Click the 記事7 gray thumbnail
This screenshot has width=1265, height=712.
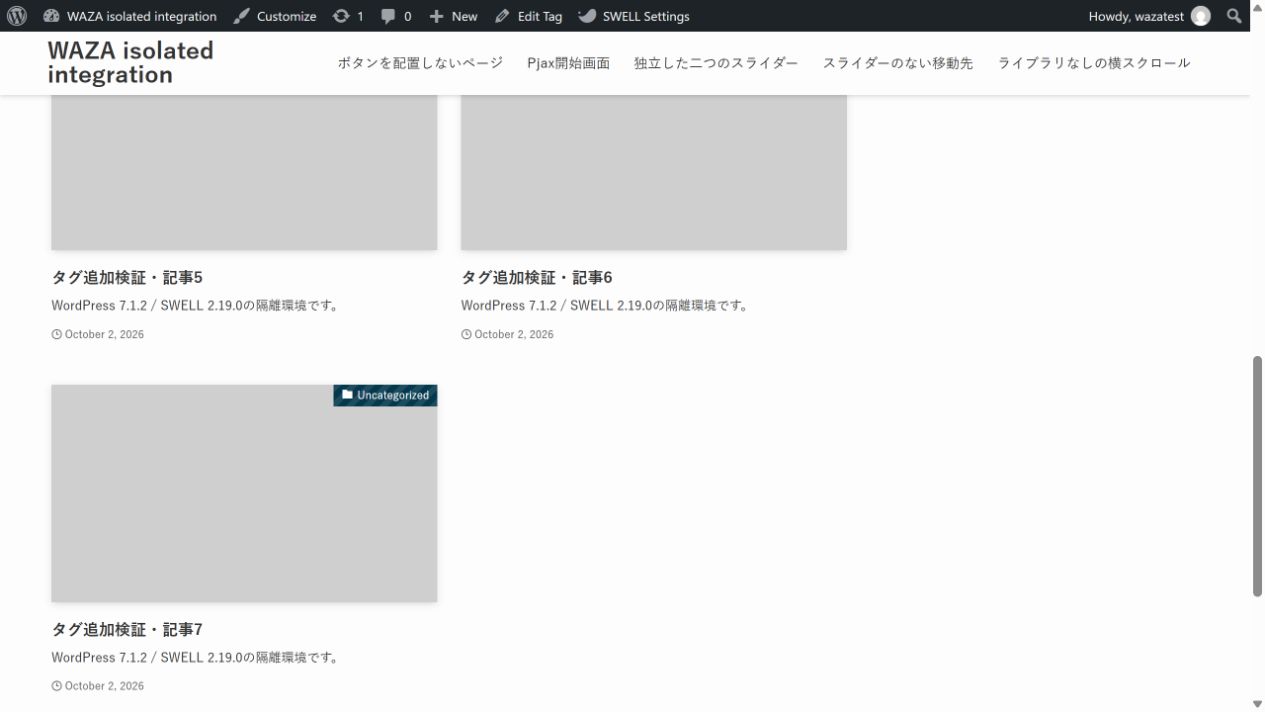coord(244,494)
